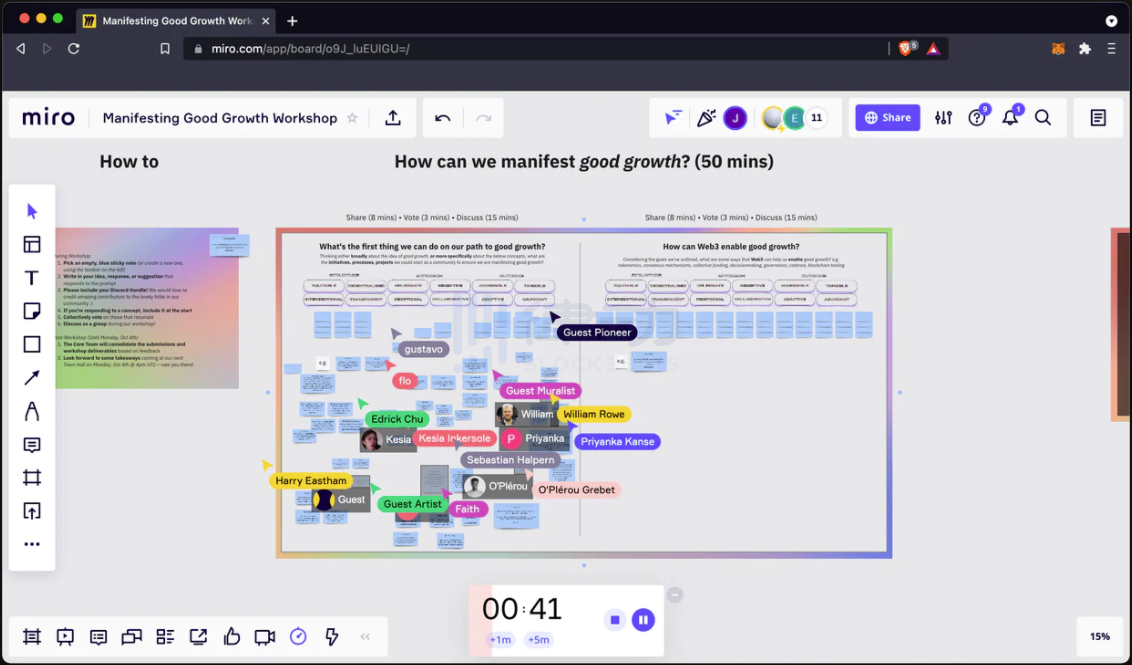1132x665 pixels.
Task: Expand more tools ellipsis in left toolbar
Action: click(32, 544)
